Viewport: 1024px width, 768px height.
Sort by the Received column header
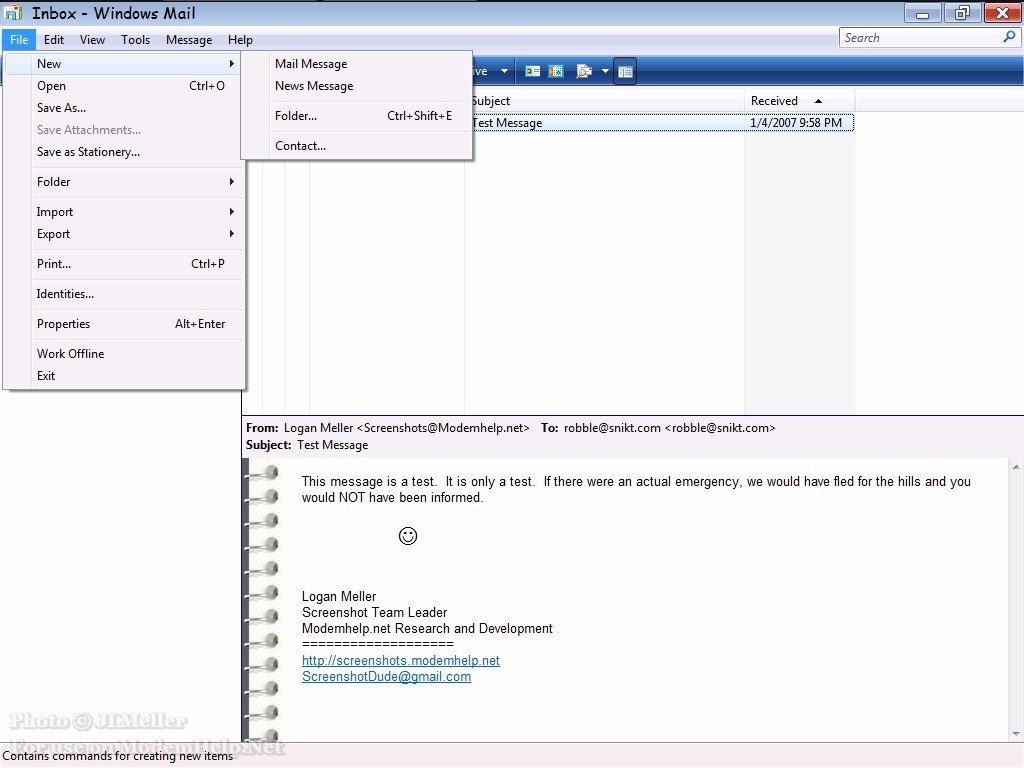799,101
